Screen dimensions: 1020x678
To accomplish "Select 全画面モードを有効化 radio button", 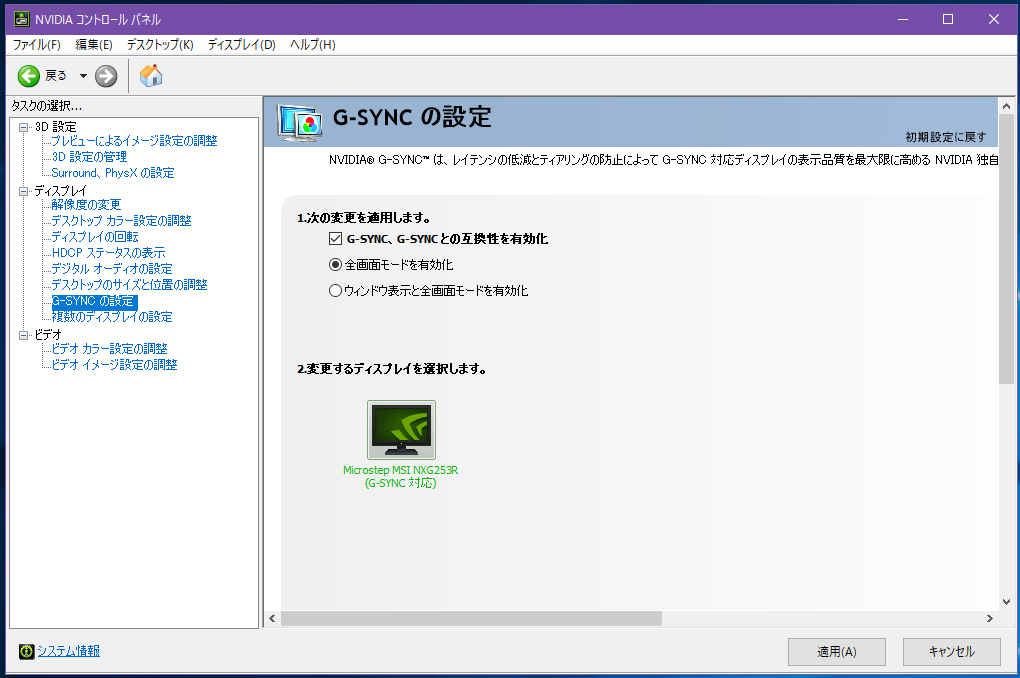I will pos(336,265).
